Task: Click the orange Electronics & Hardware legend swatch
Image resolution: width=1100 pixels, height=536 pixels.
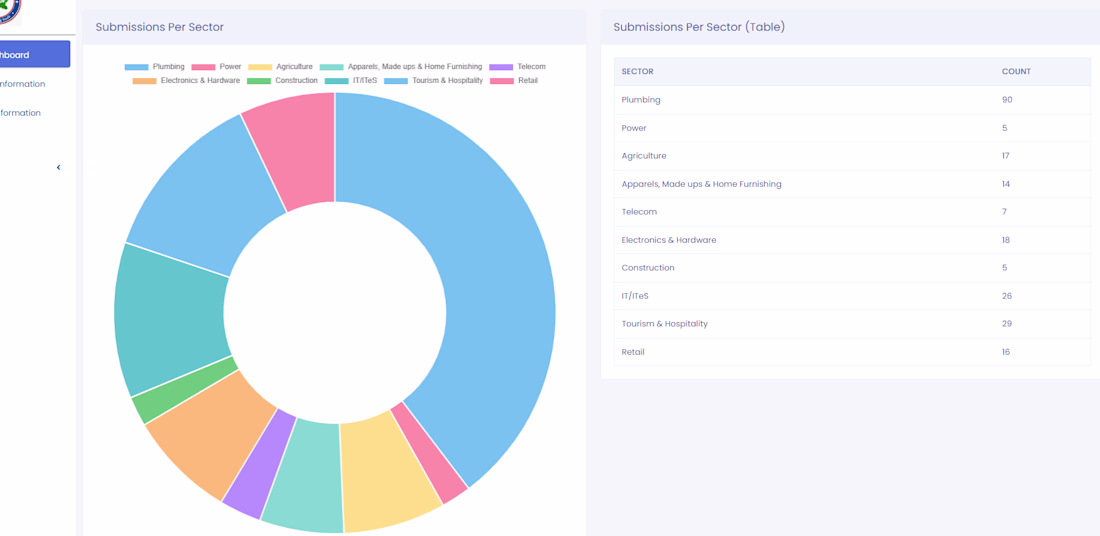Action: tap(144, 81)
